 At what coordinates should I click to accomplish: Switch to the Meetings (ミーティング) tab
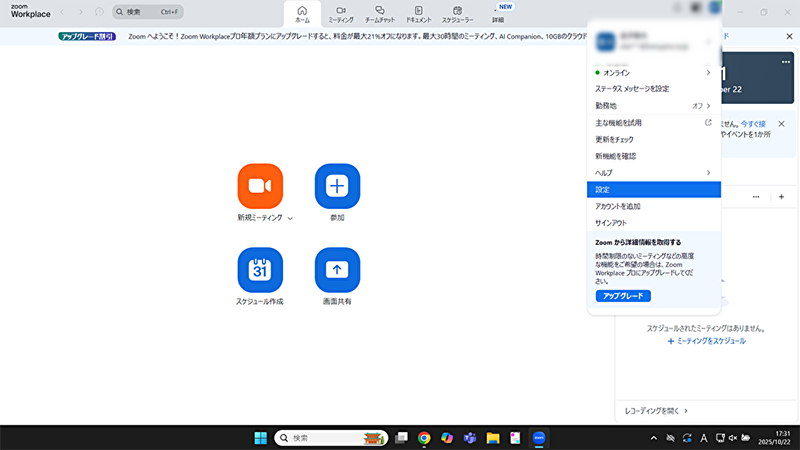click(x=341, y=13)
